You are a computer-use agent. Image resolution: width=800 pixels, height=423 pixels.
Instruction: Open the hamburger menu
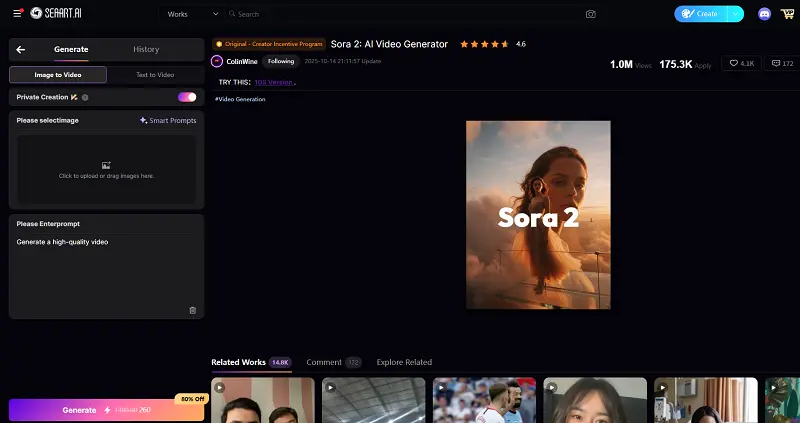17,13
